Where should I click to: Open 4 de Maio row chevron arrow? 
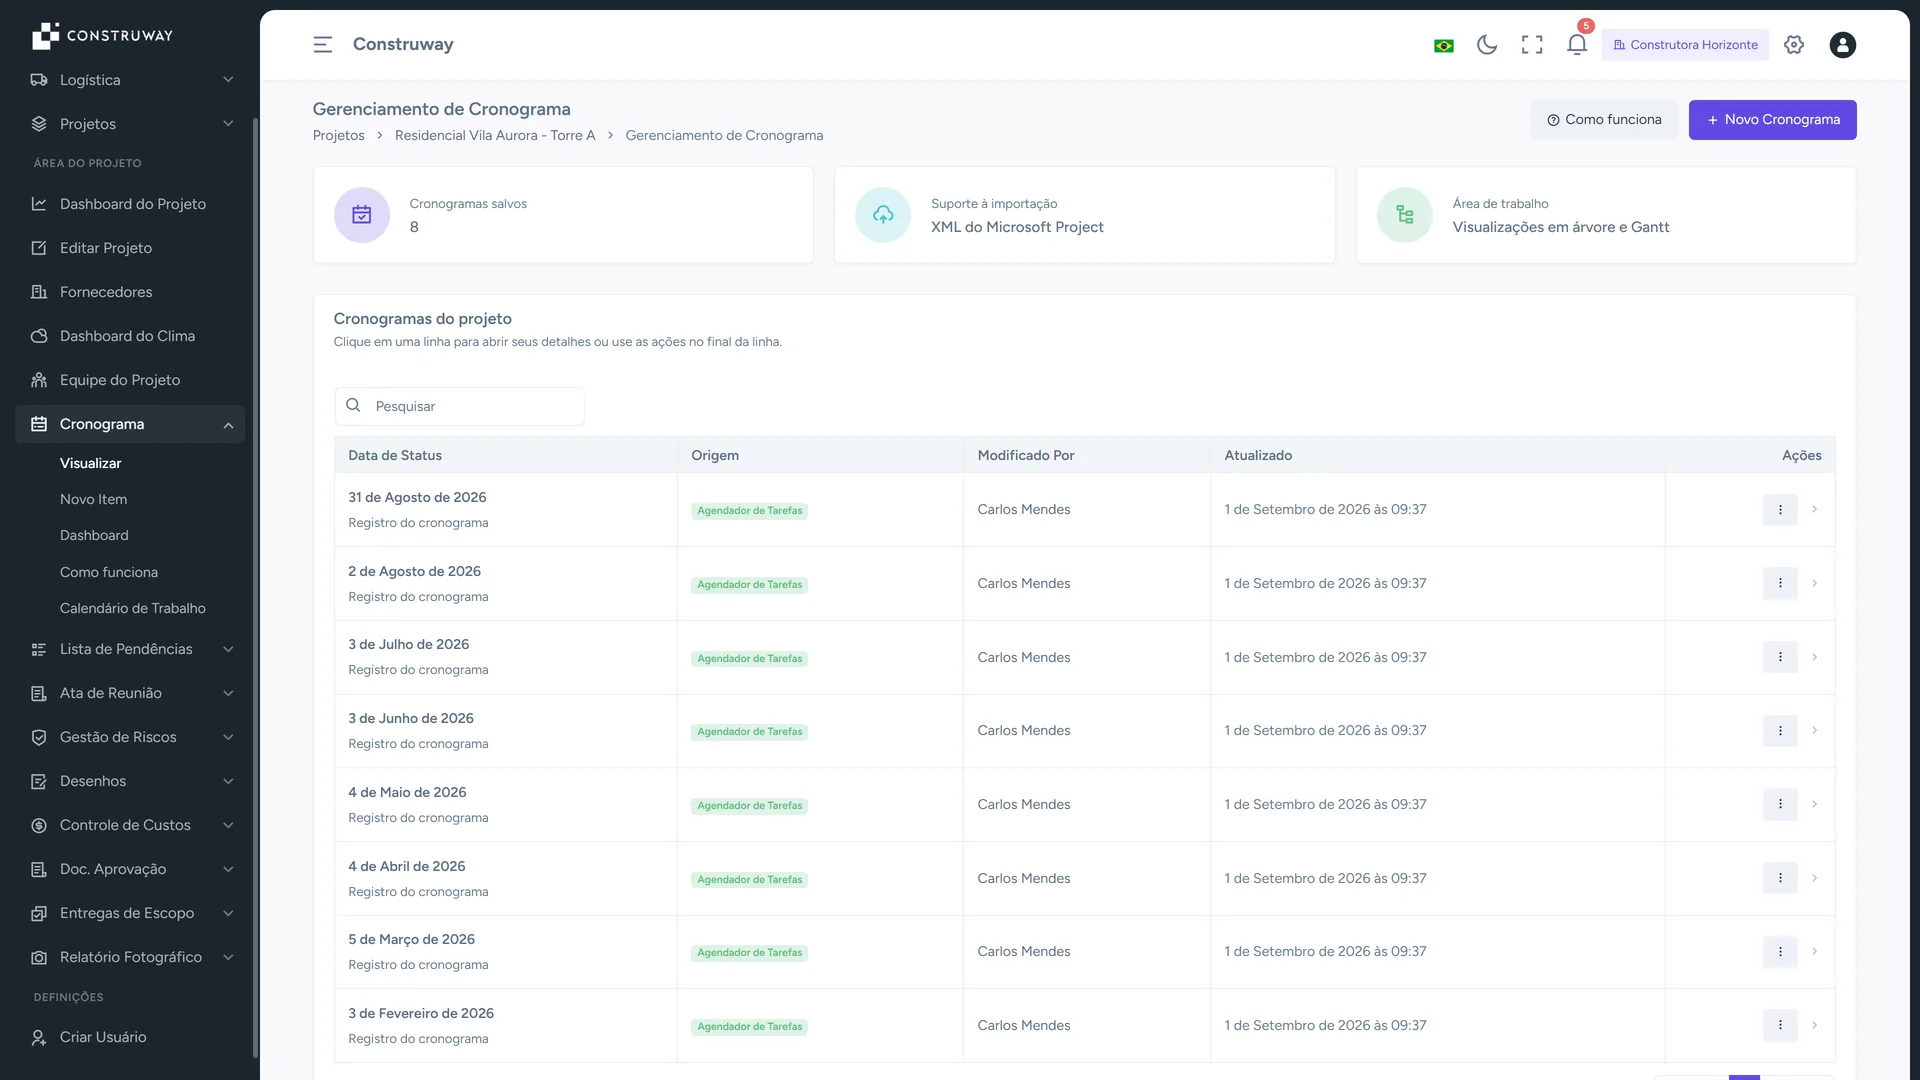point(1814,804)
